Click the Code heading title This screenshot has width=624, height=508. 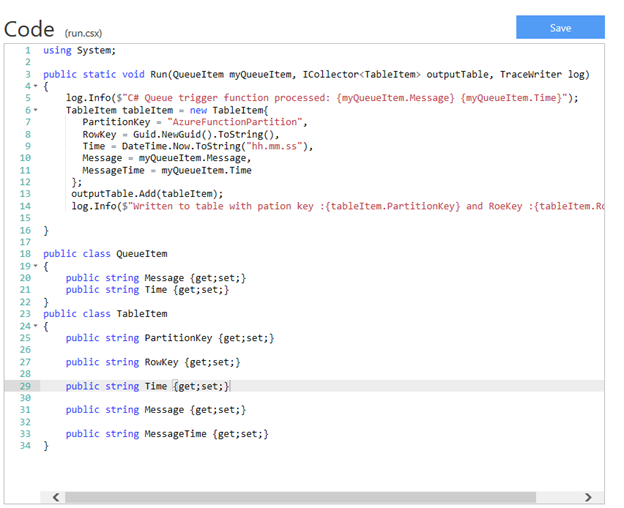pyautogui.click(x=29, y=28)
